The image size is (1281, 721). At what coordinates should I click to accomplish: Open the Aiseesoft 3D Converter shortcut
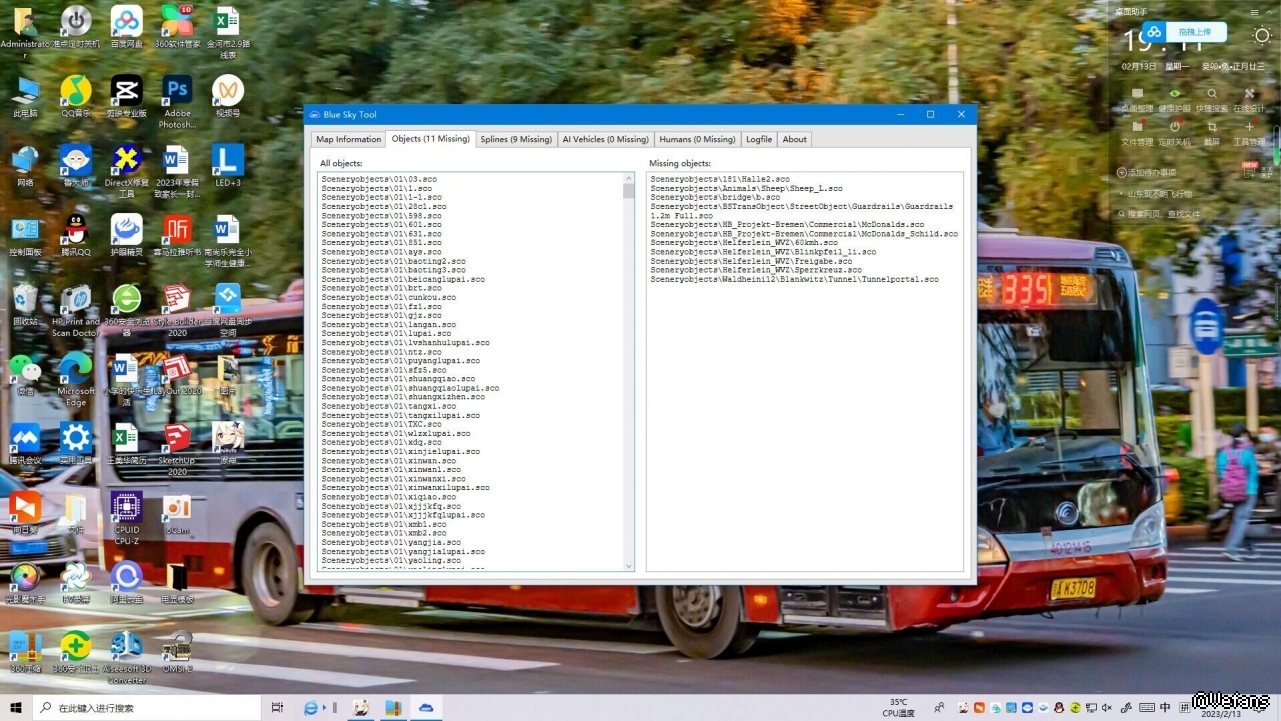coord(127,647)
